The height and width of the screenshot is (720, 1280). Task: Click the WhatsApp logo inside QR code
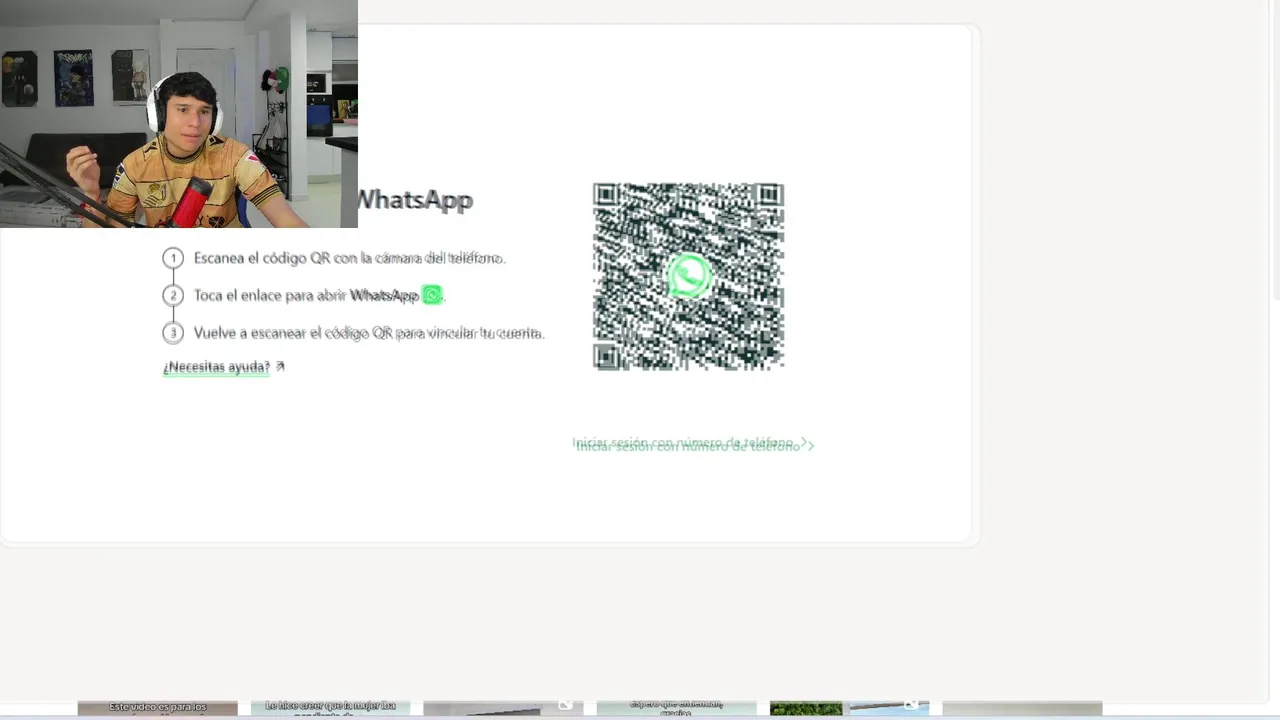pyautogui.click(x=688, y=277)
